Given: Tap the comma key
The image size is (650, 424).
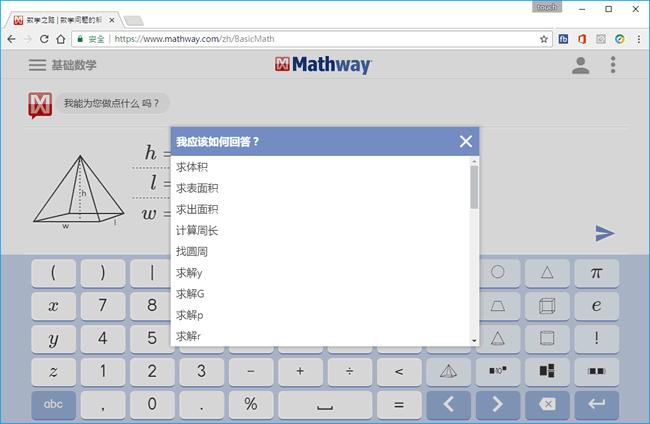Looking at the screenshot, I should click(x=103, y=405).
